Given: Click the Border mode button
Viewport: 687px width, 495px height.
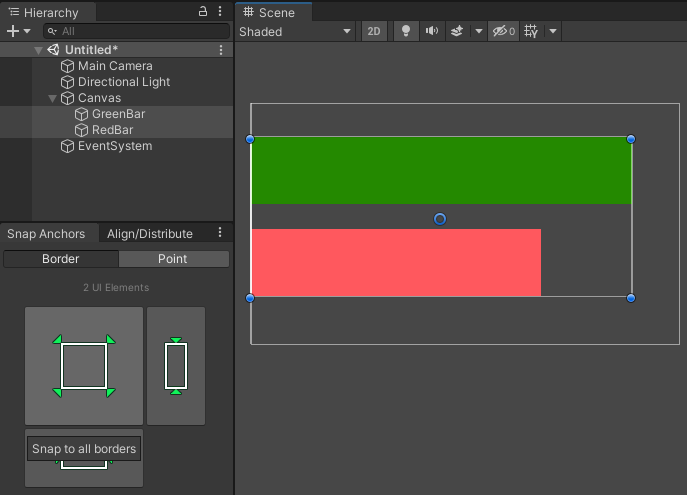Looking at the screenshot, I should coord(61,259).
